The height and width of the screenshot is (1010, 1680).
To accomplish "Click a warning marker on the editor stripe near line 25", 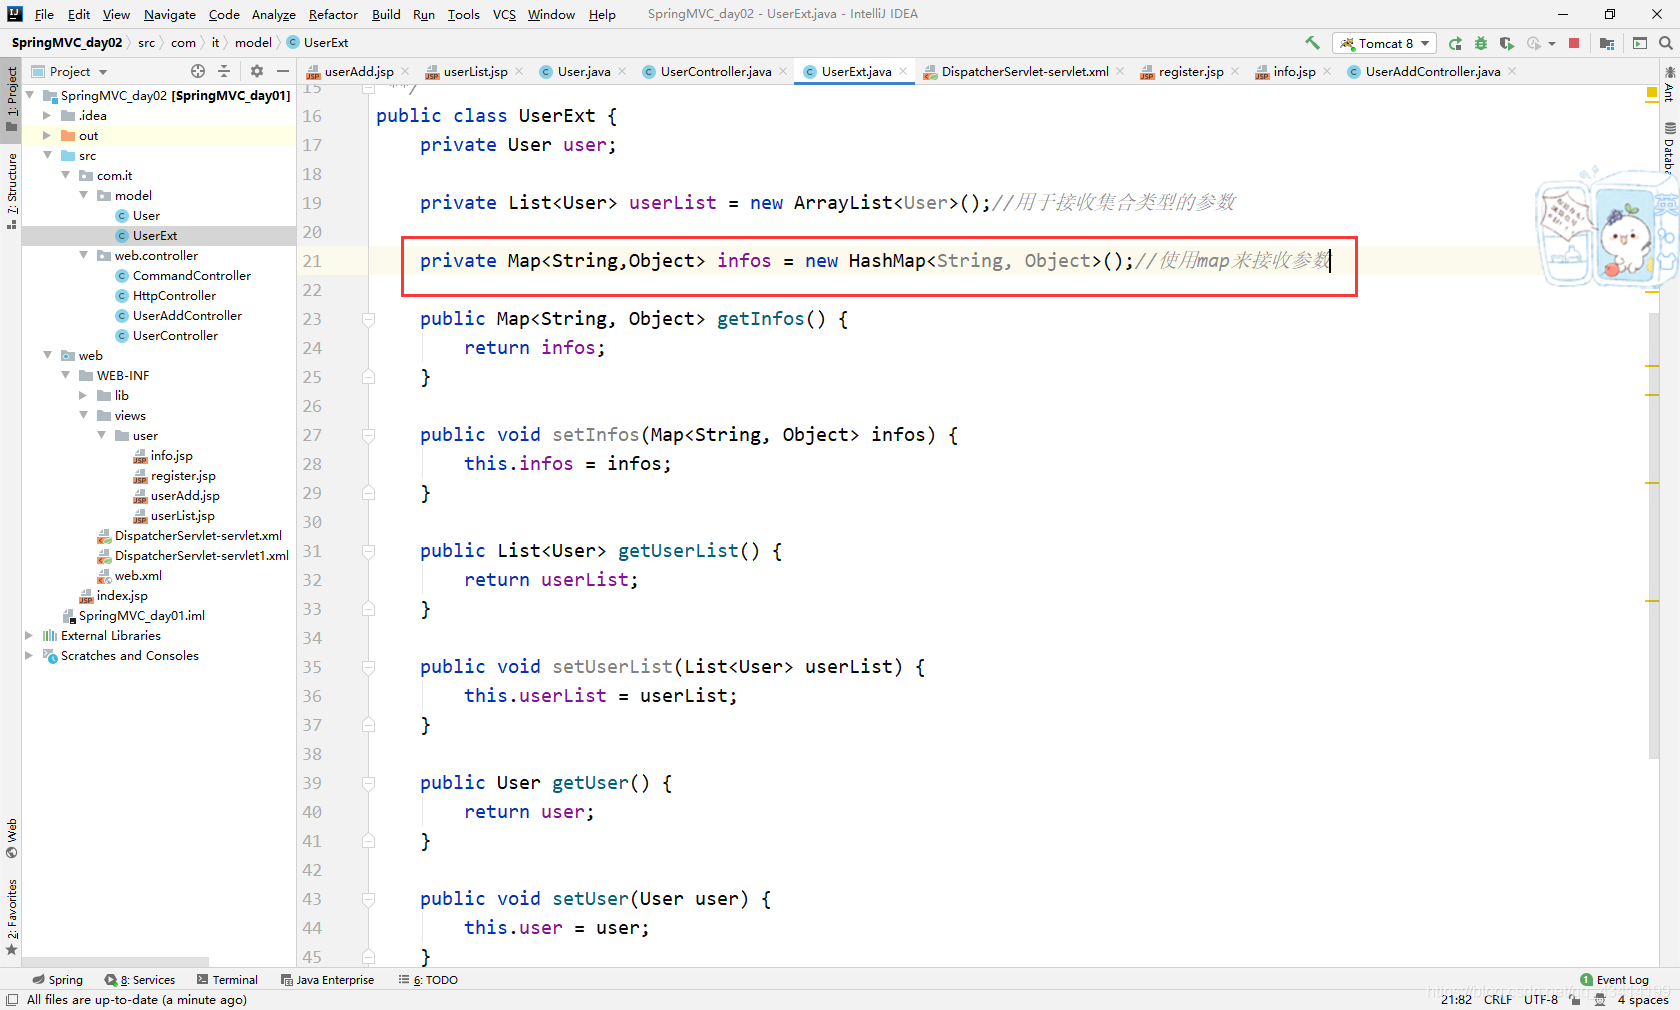I will (x=1652, y=367).
